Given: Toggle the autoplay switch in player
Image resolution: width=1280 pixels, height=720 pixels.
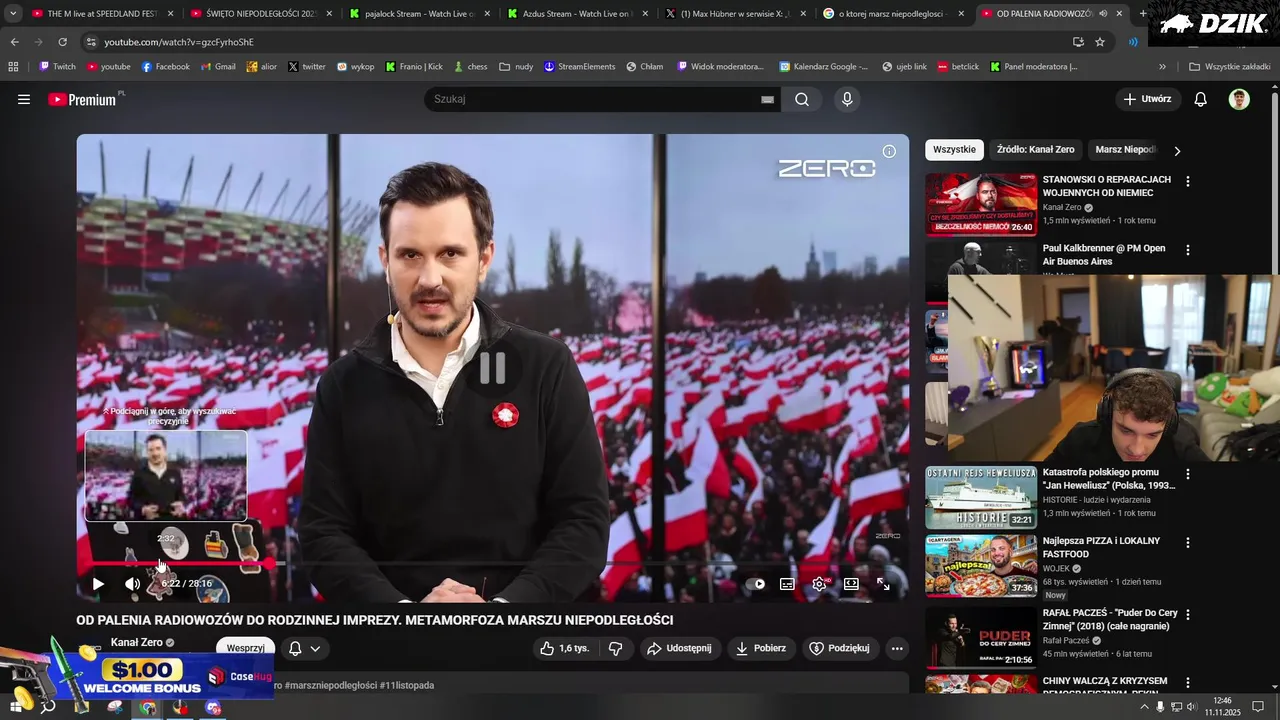Looking at the screenshot, I should 756,584.
